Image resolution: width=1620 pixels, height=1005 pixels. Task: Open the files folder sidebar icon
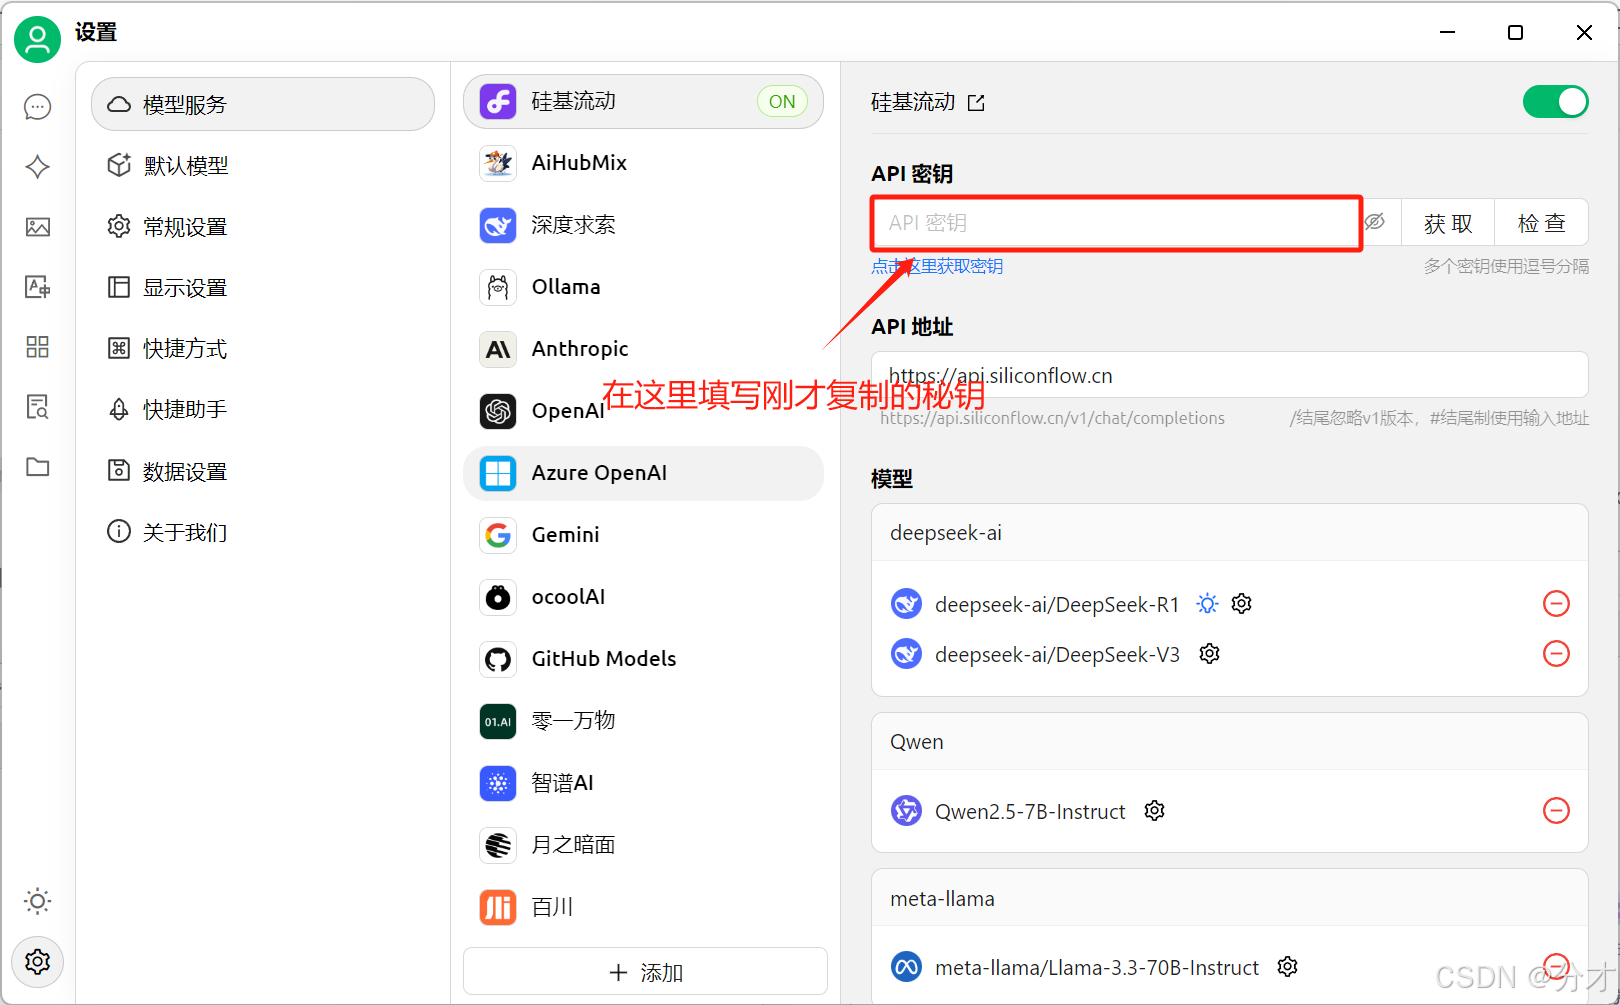tap(38, 467)
